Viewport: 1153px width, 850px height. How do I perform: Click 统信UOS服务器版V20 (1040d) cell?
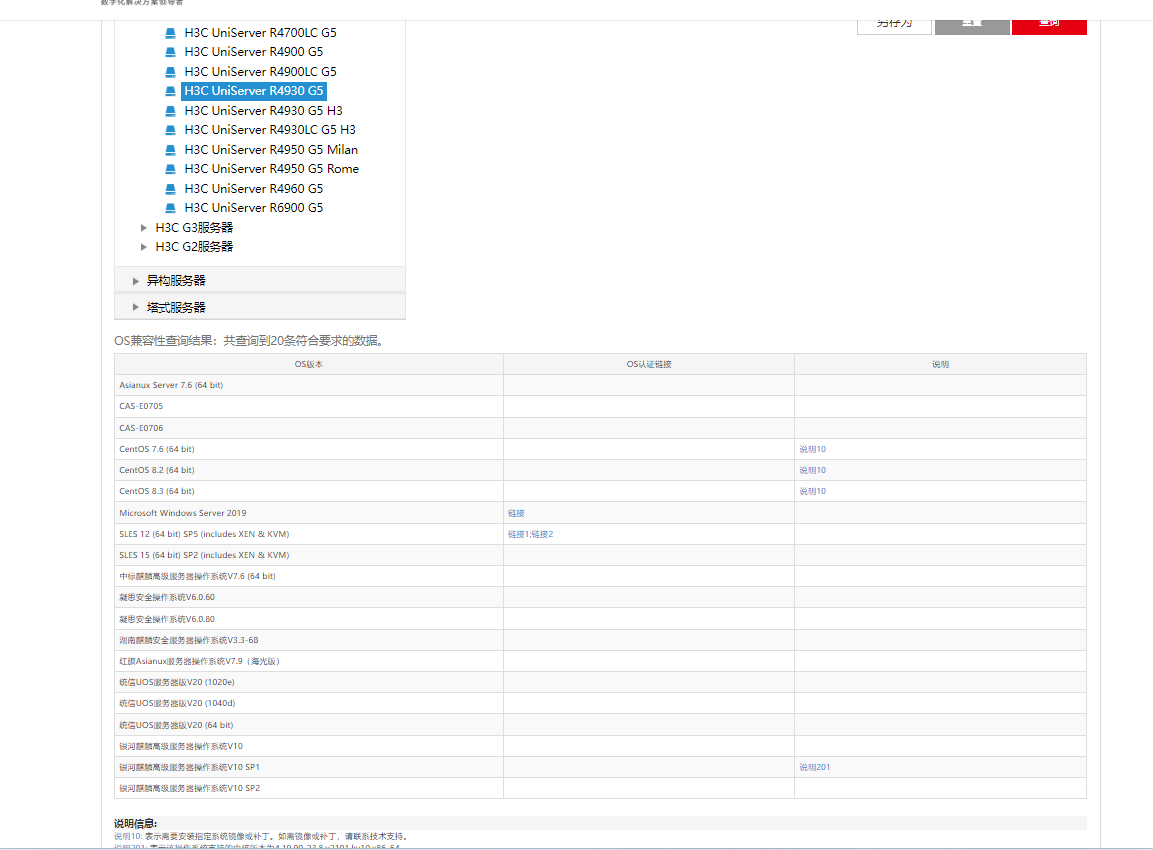pyautogui.click(x=309, y=704)
